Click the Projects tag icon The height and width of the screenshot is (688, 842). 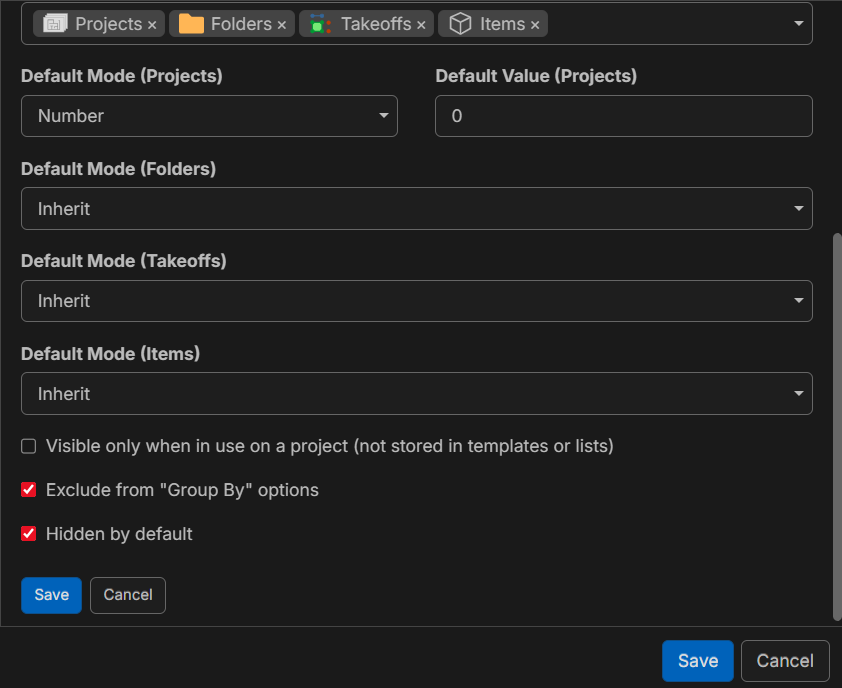(55, 24)
